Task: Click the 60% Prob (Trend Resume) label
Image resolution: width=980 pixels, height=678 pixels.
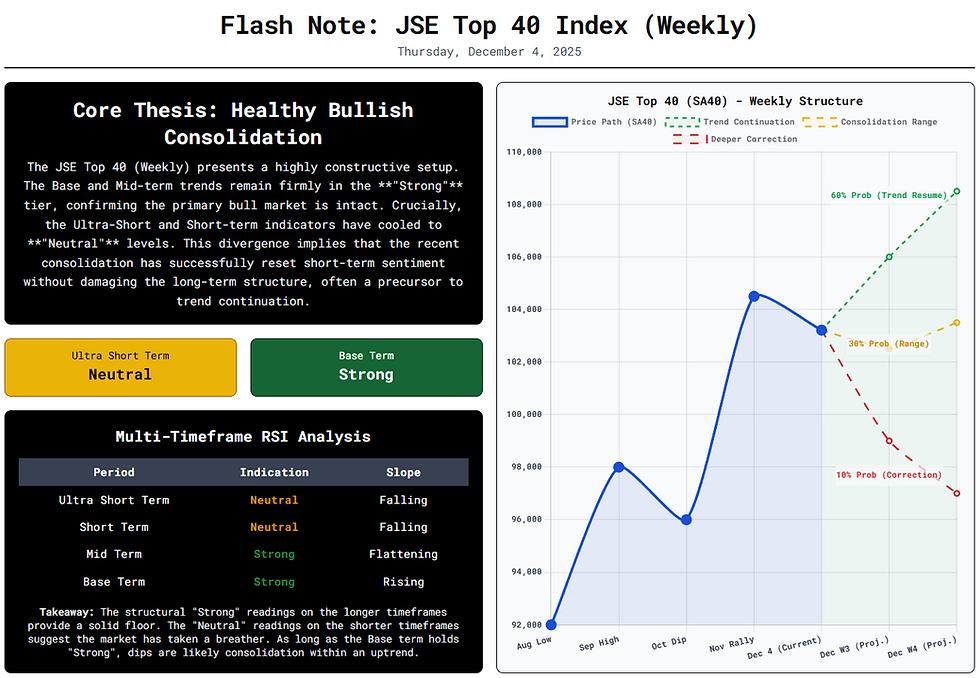Action: (888, 195)
